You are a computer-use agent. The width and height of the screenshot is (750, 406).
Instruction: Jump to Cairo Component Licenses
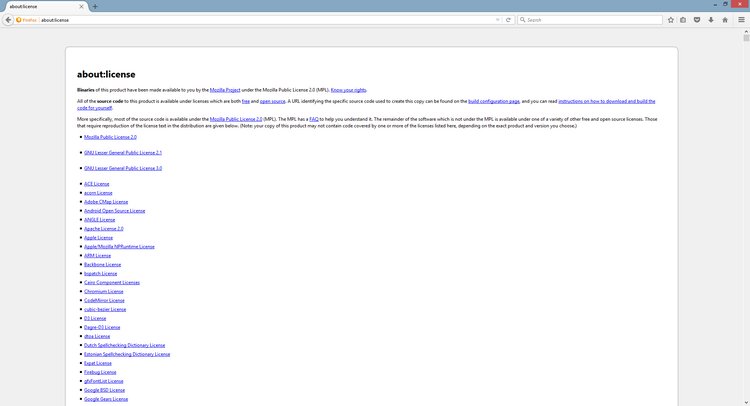112,283
